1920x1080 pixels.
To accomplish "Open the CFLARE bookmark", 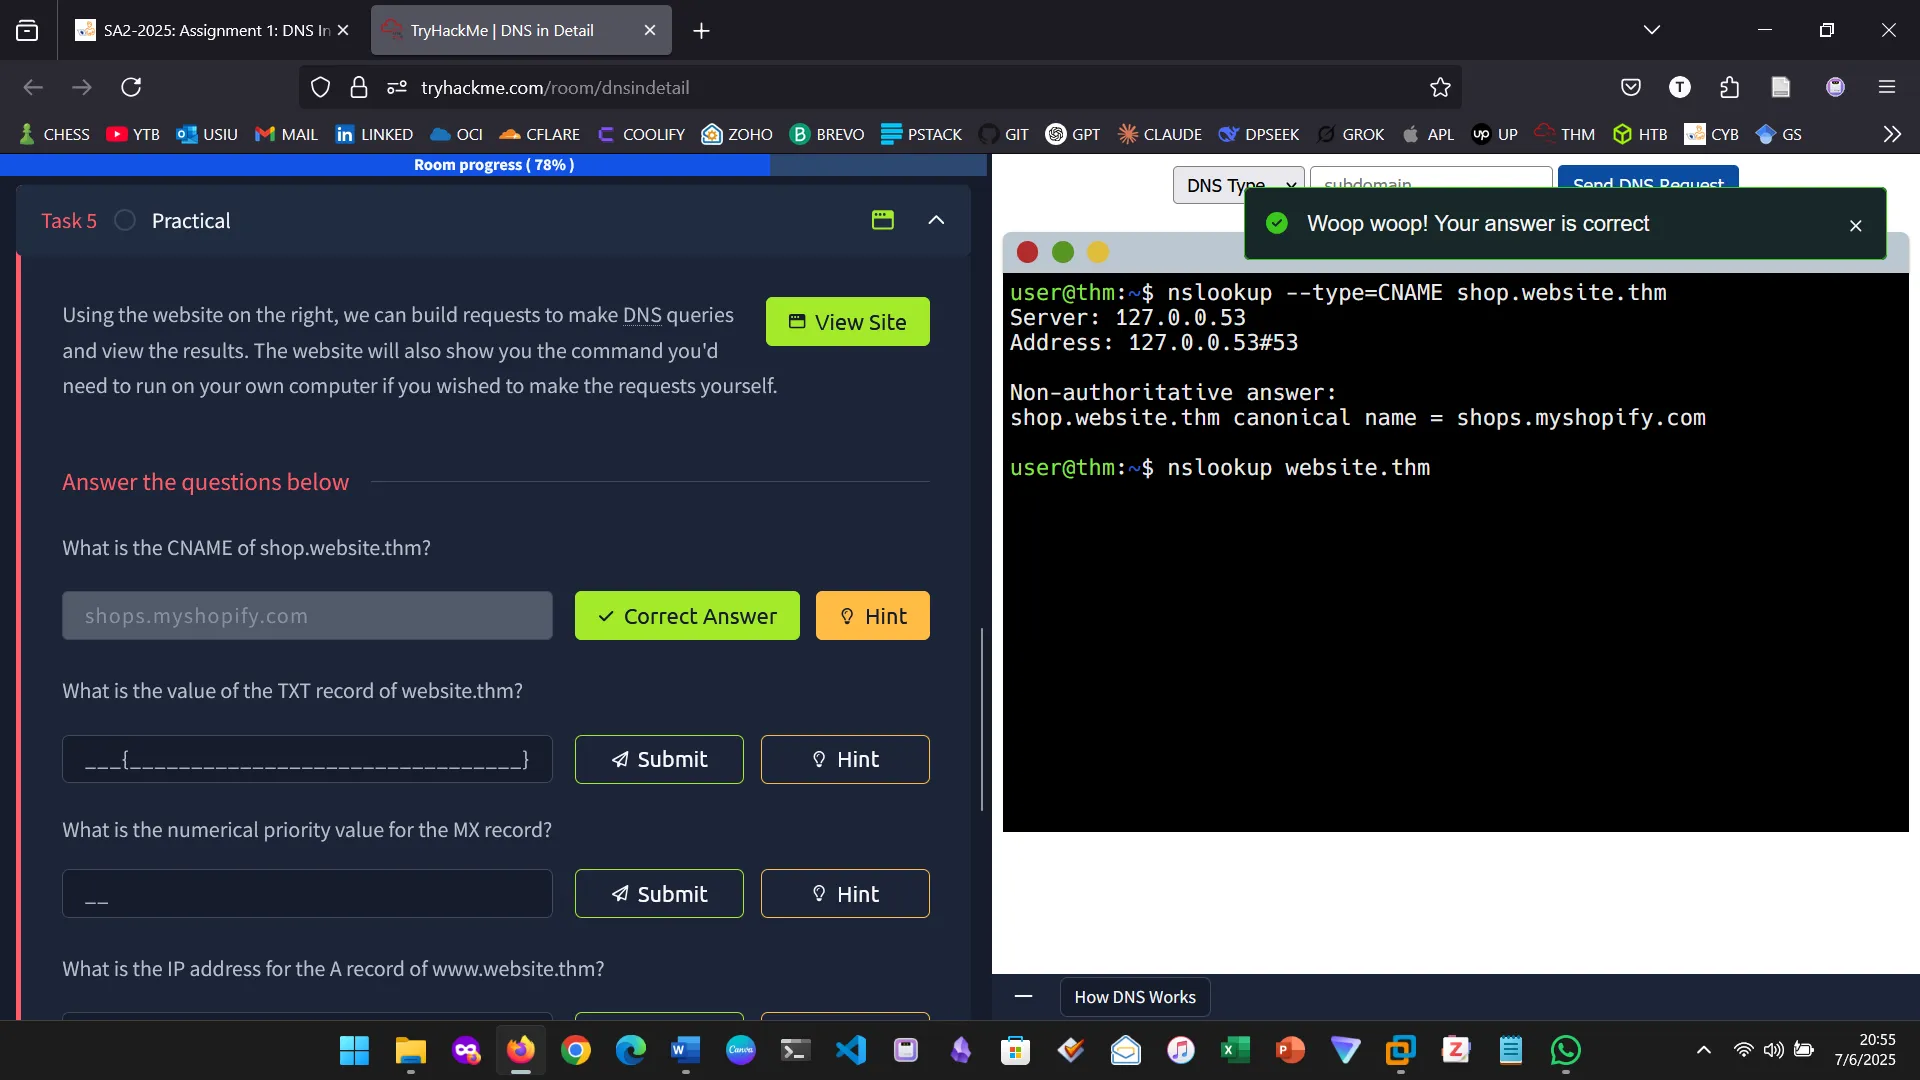I will pos(539,133).
